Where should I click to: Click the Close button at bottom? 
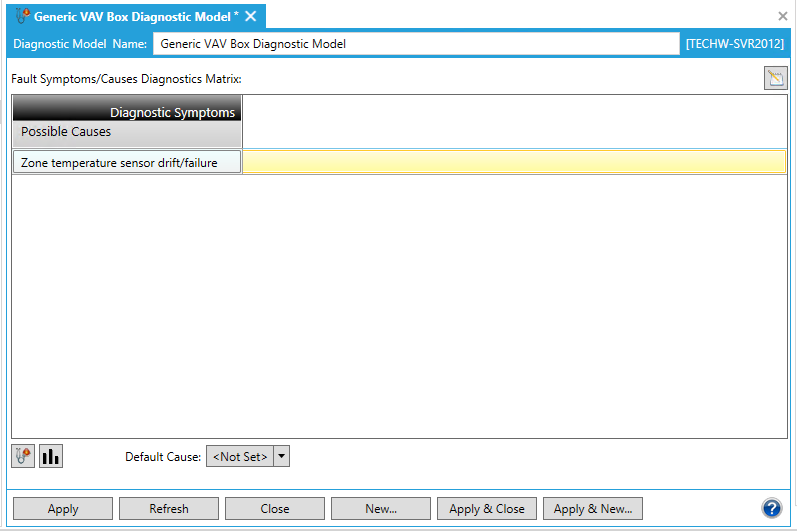coord(275,508)
